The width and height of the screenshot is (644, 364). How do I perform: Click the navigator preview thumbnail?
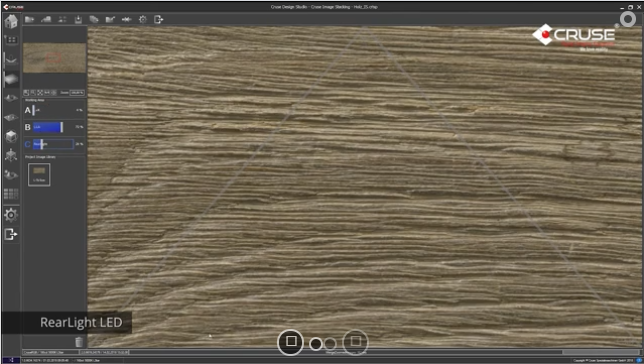[54, 58]
